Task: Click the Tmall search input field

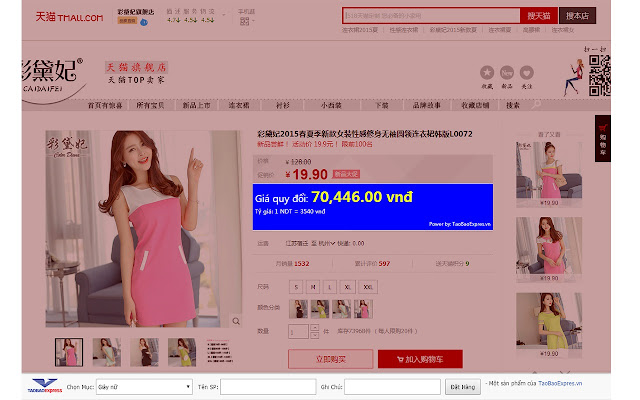Action: (431, 16)
